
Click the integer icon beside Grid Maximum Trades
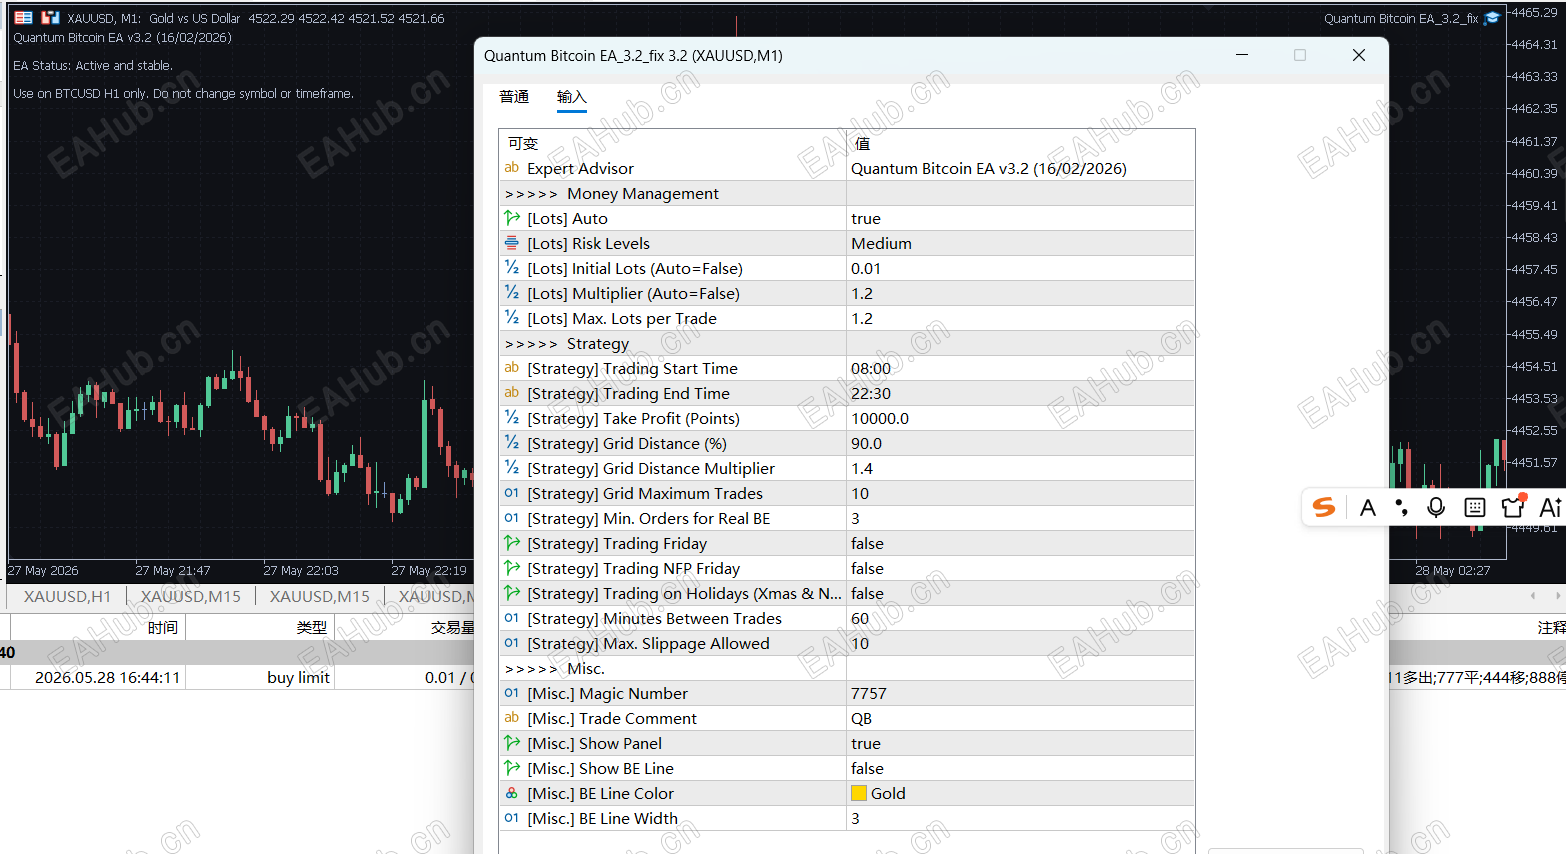point(512,493)
